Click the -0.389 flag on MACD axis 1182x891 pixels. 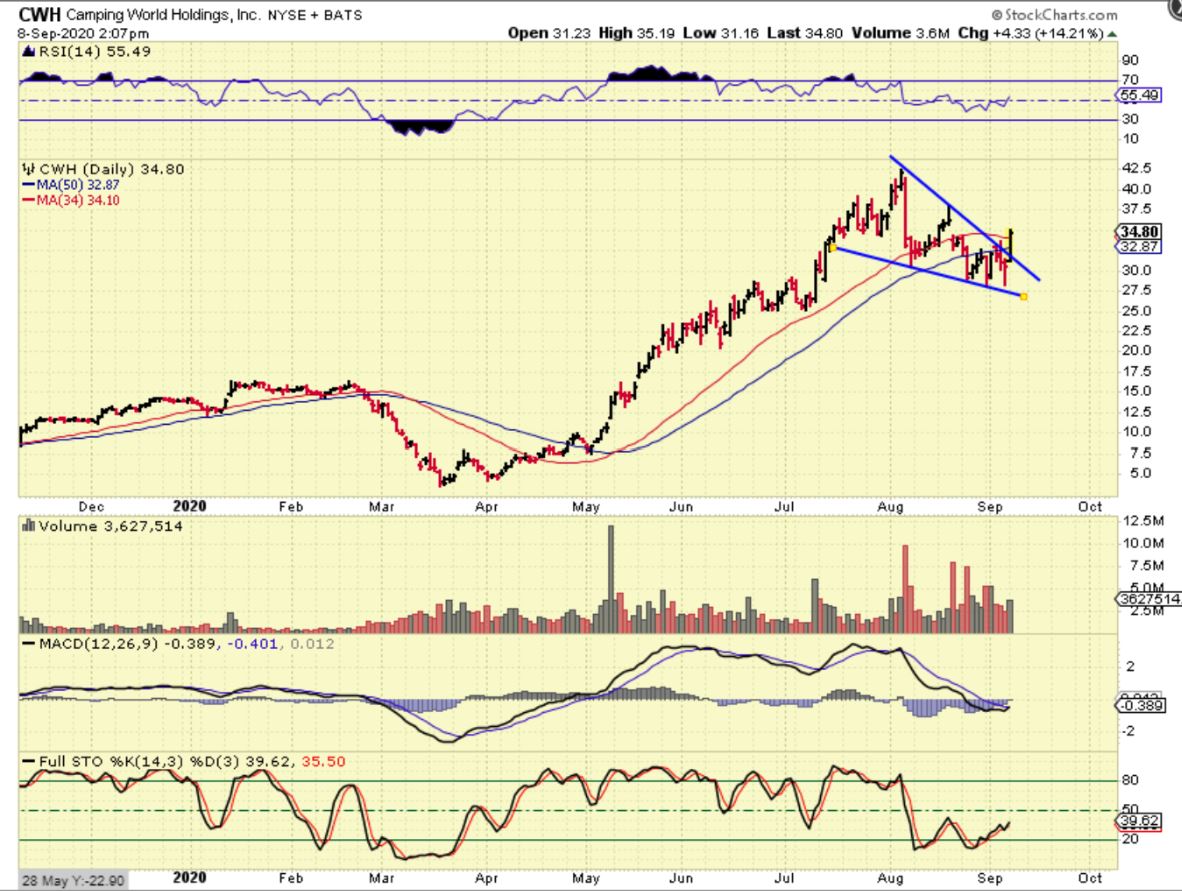1141,706
